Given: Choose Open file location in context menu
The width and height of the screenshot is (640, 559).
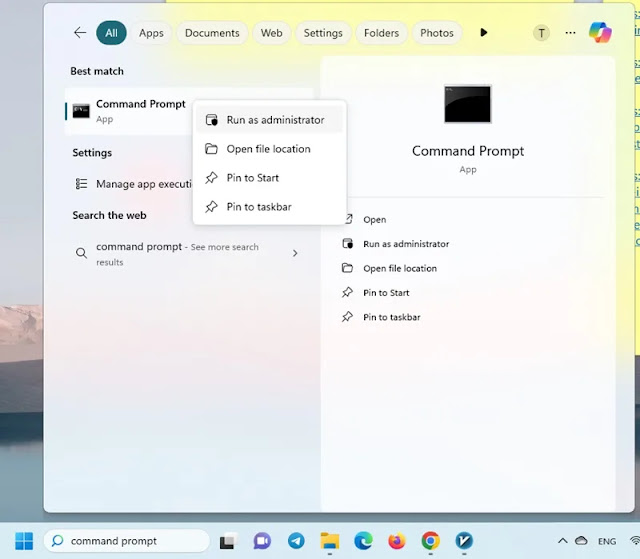Looking at the screenshot, I should click(x=269, y=149).
